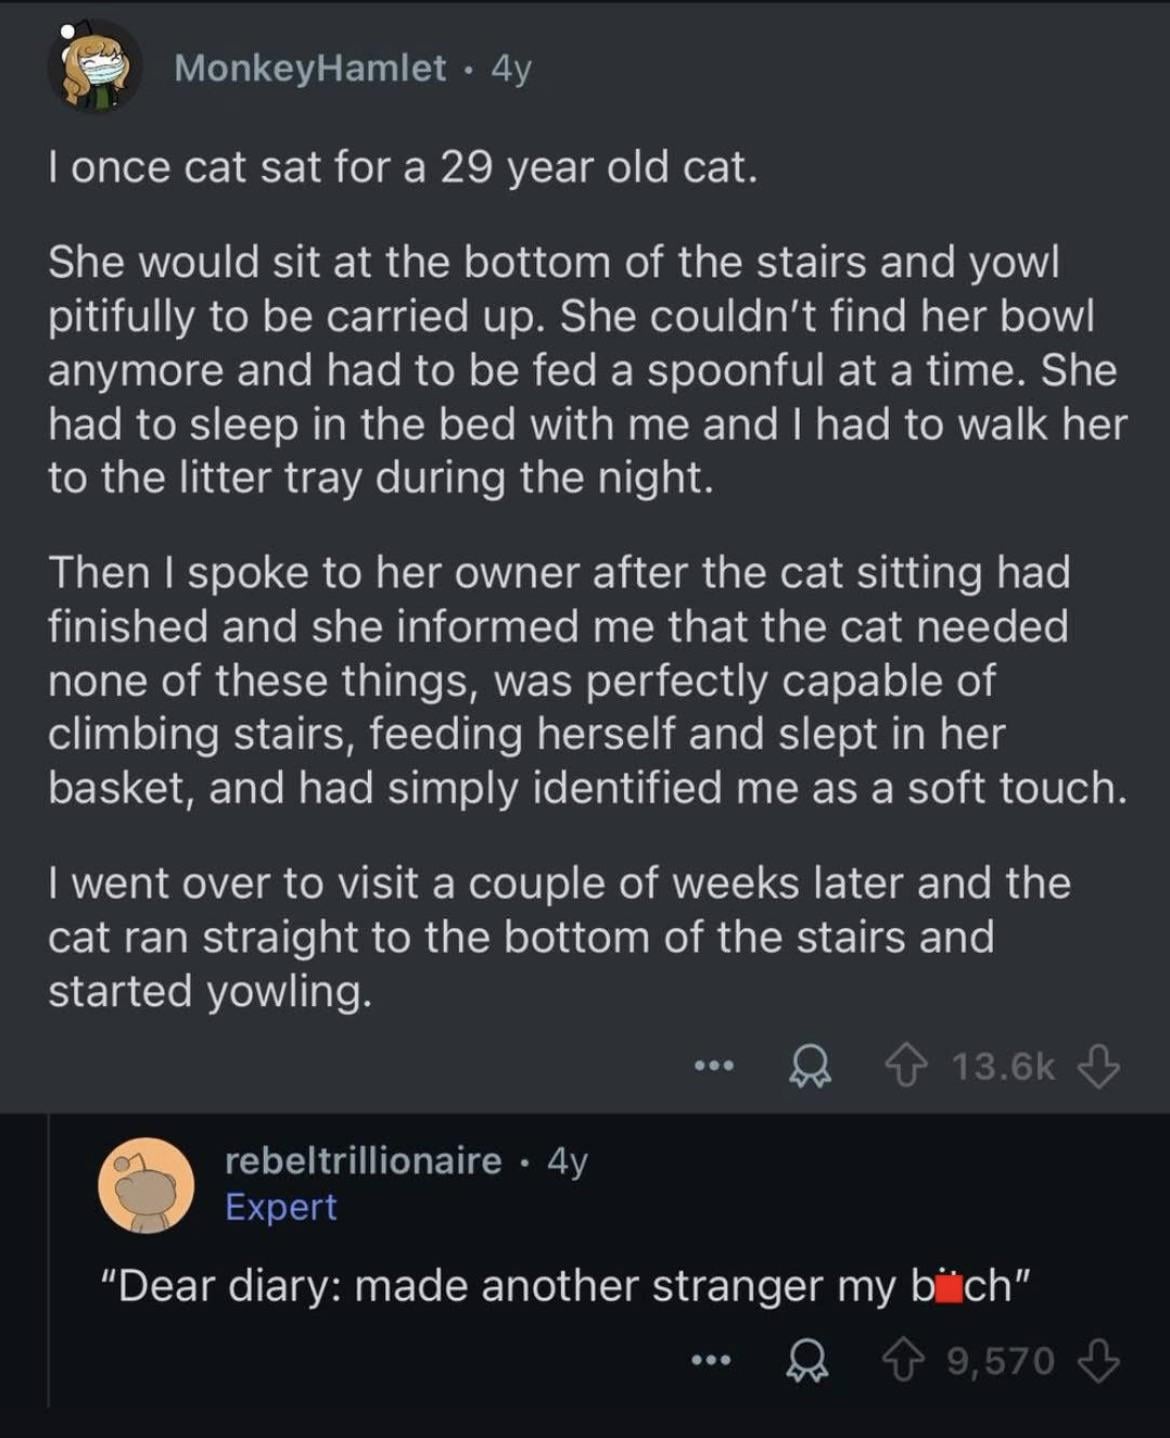Image resolution: width=1170 pixels, height=1438 pixels.
Task: Click the Expert flair under rebeltrillionaire
Action: click(x=281, y=1207)
